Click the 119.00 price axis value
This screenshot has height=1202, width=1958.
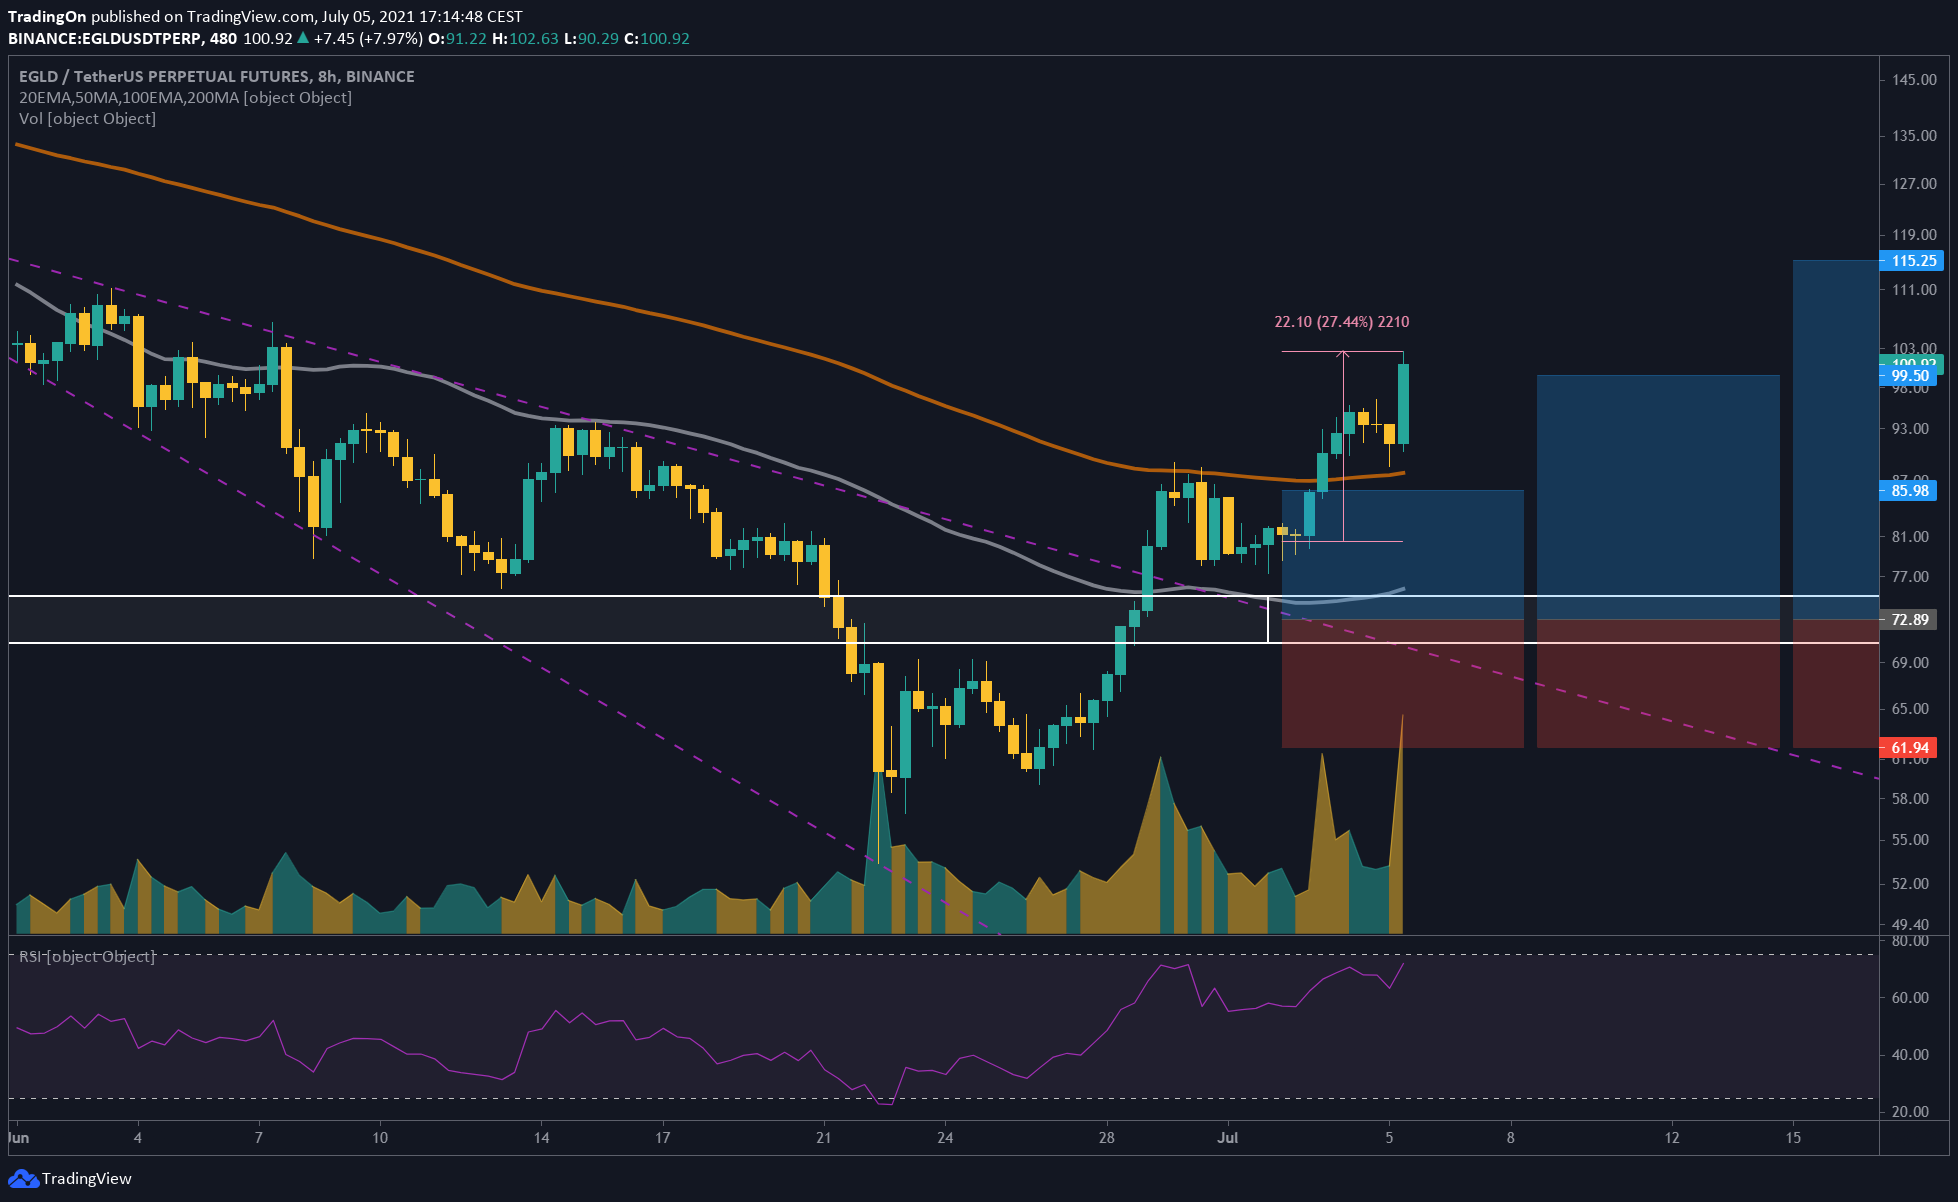pyautogui.click(x=1914, y=235)
